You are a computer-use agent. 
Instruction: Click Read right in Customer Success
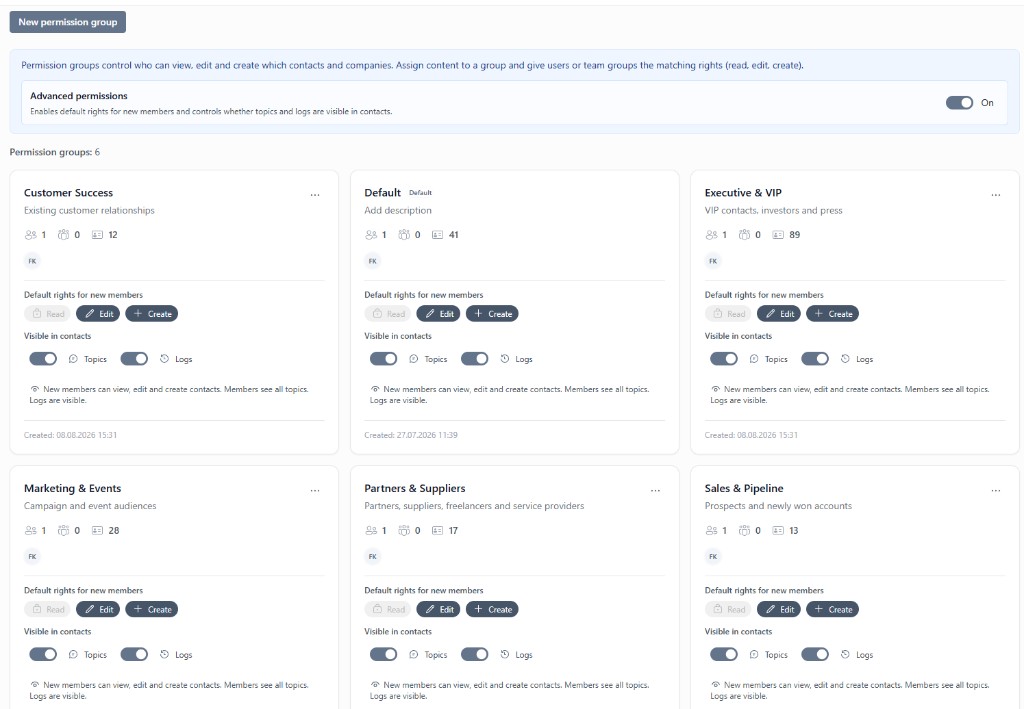click(x=48, y=313)
